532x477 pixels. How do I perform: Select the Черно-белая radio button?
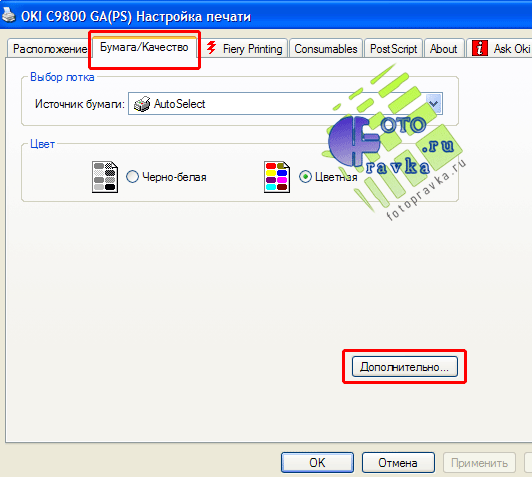pos(132,177)
